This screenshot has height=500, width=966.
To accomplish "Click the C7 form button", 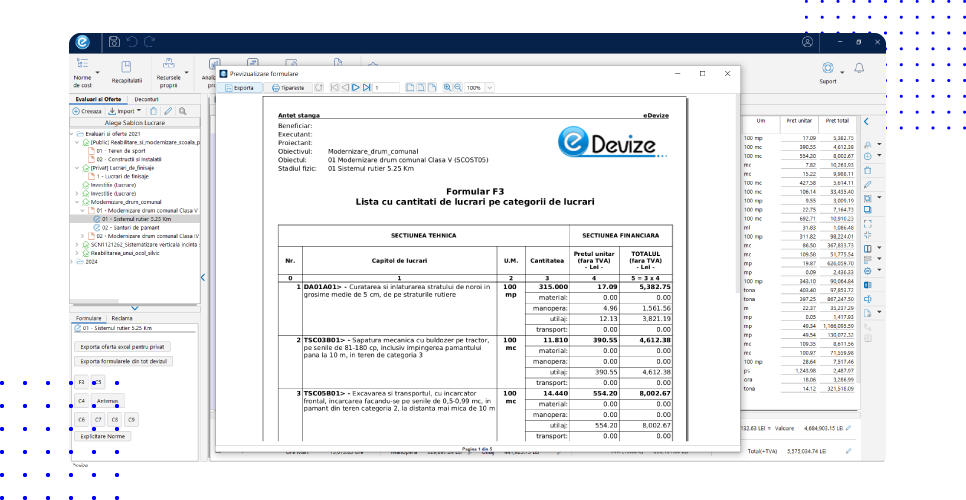I will coord(98,419).
